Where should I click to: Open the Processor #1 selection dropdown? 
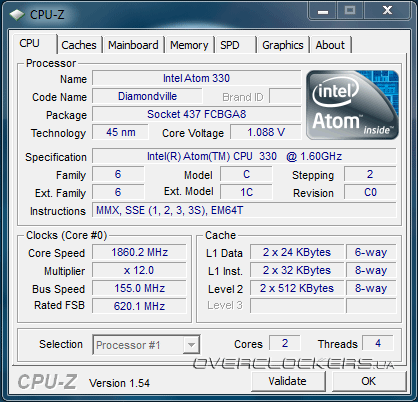tap(146, 345)
